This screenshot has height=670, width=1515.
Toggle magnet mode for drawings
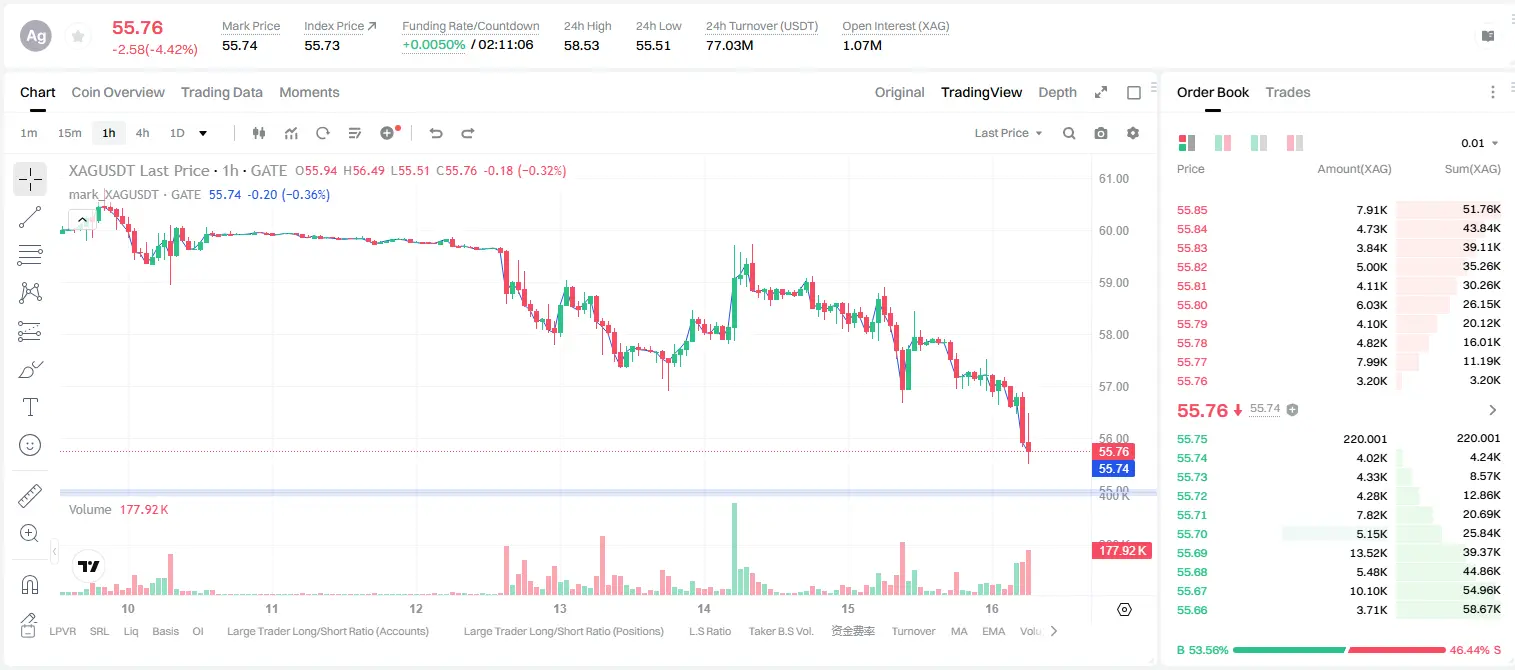(30, 584)
